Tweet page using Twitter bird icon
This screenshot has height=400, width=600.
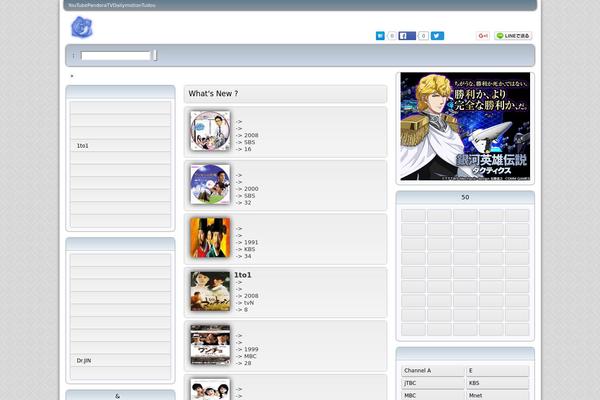coord(437,36)
